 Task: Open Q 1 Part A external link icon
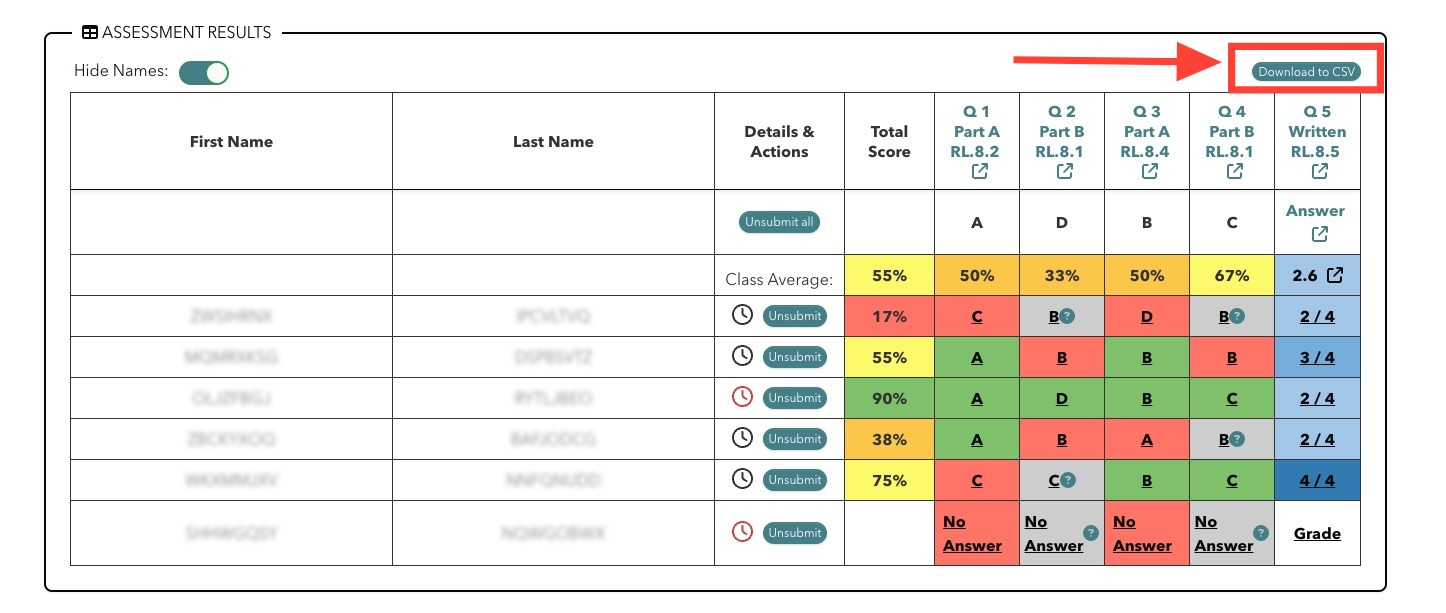(979, 172)
